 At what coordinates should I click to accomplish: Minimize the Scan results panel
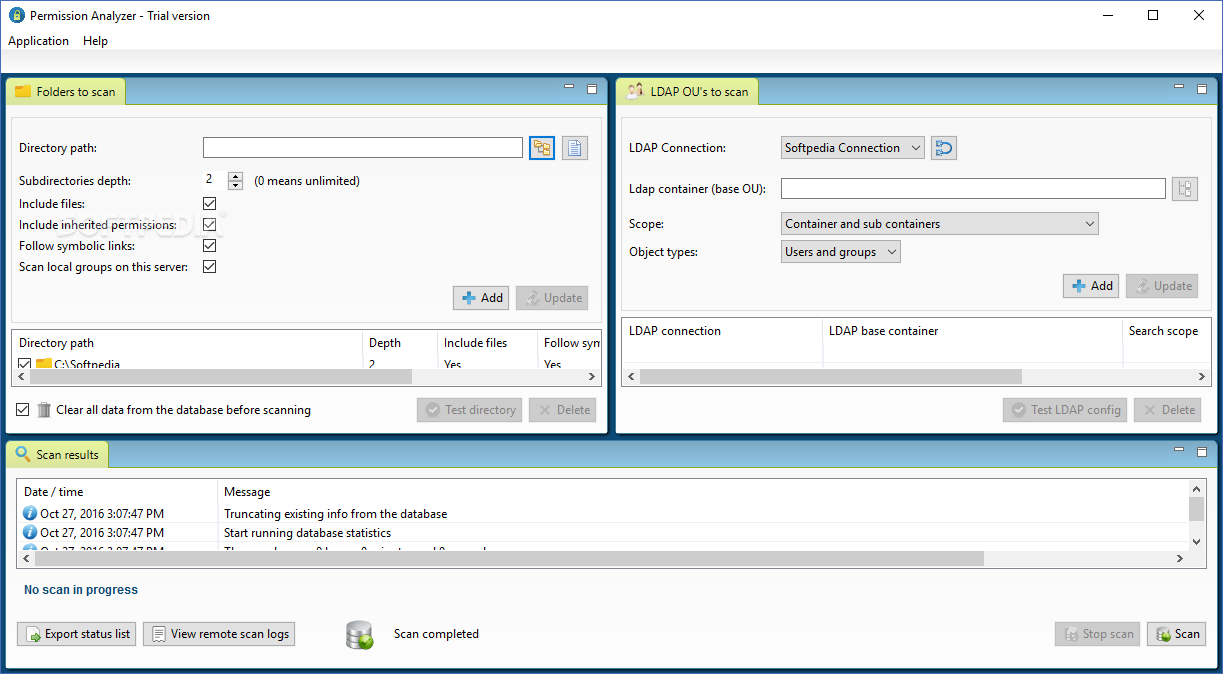pos(1177,452)
